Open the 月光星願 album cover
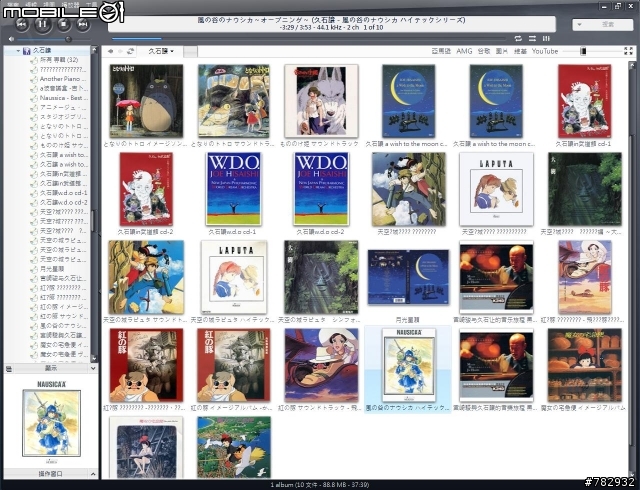 click(408, 277)
